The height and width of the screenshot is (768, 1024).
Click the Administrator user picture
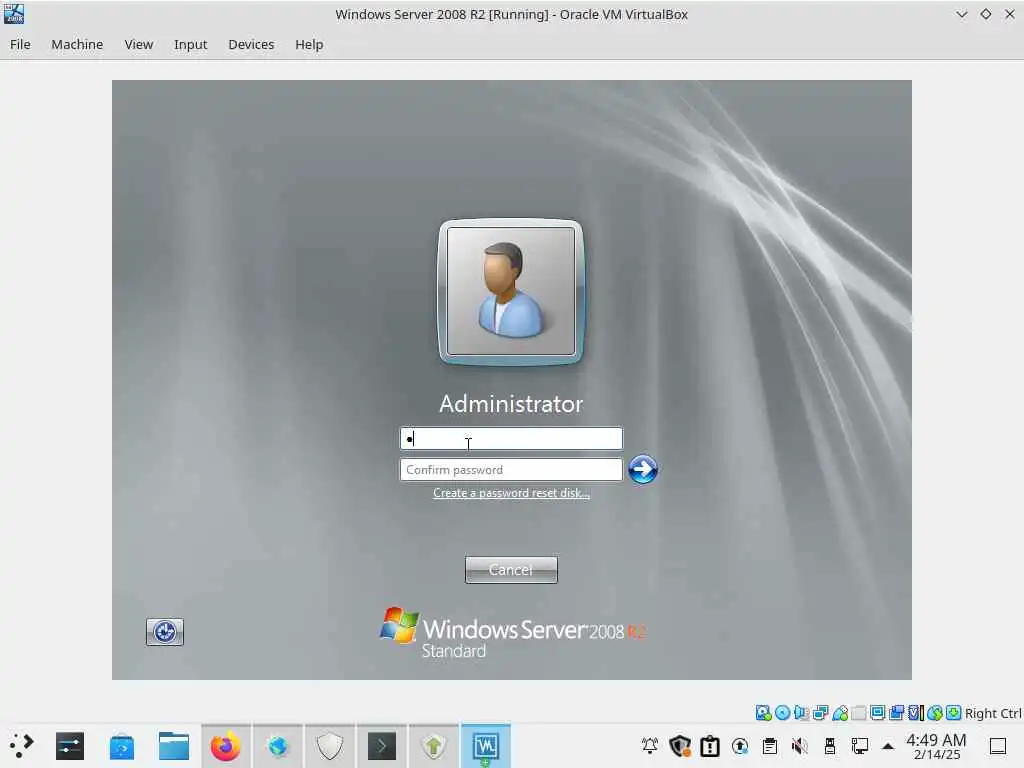coord(511,291)
